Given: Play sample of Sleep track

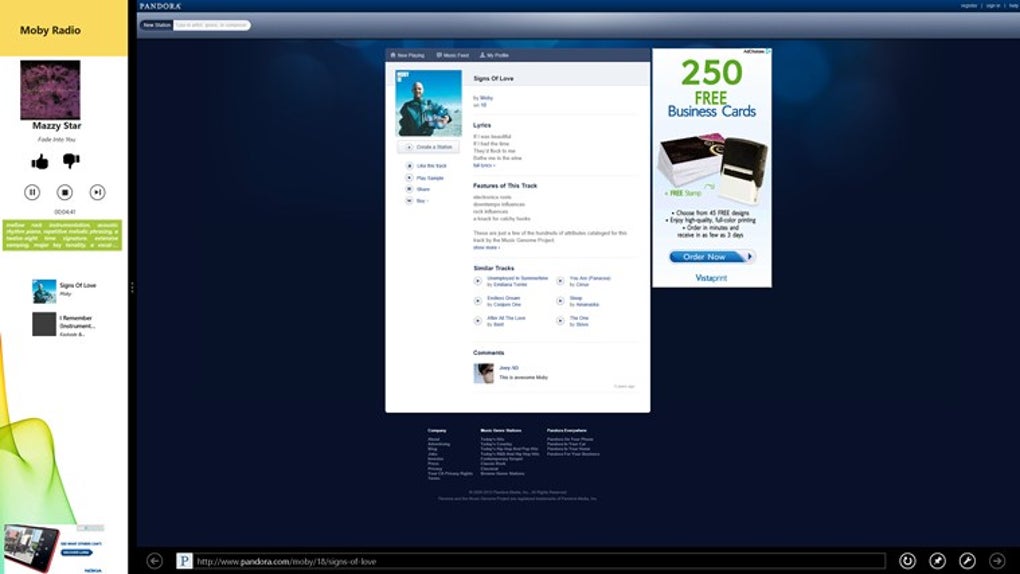Looking at the screenshot, I should 560,301.
